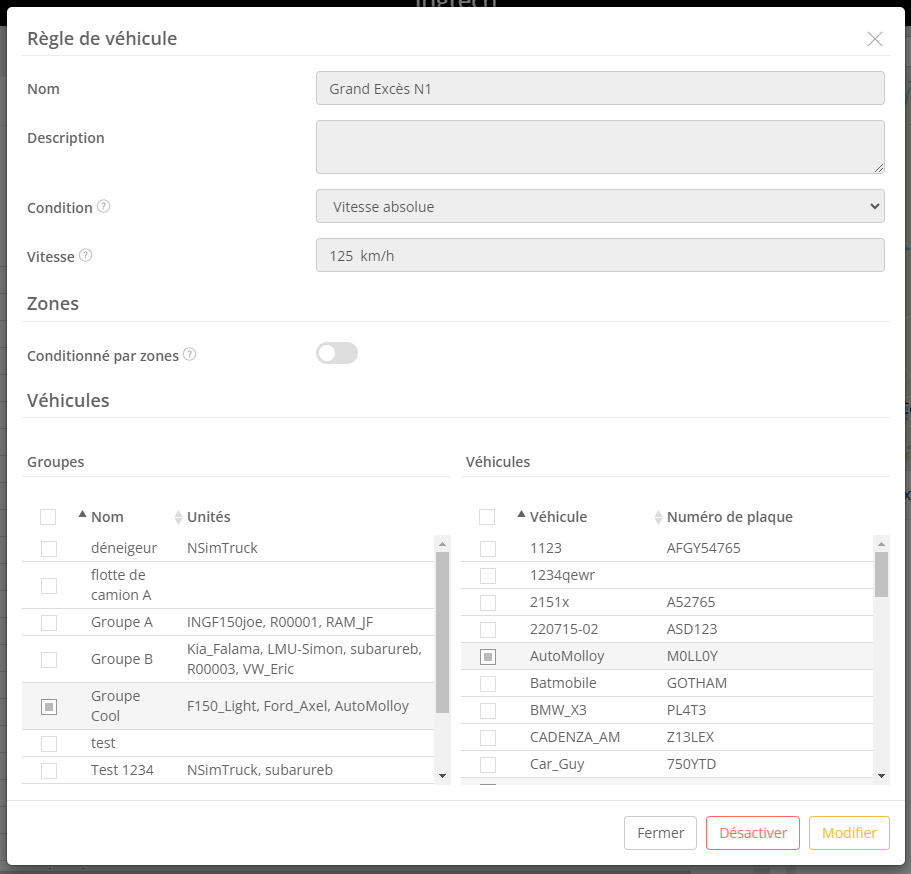
Task: Sort groups by Unités column
Action: click(179, 517)
